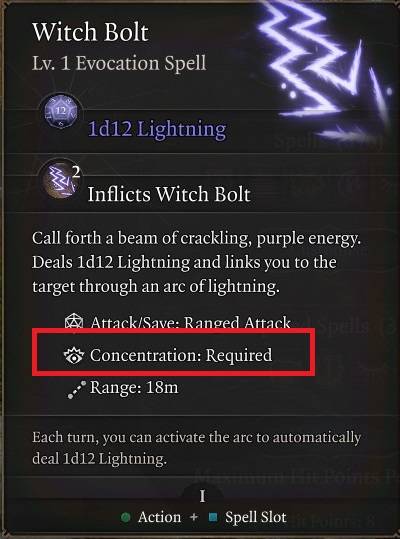Image resolution: width=400 pixels, height=539 pixels.
Task: Click the spell level I numeral
Action: [x=202, y=496]
